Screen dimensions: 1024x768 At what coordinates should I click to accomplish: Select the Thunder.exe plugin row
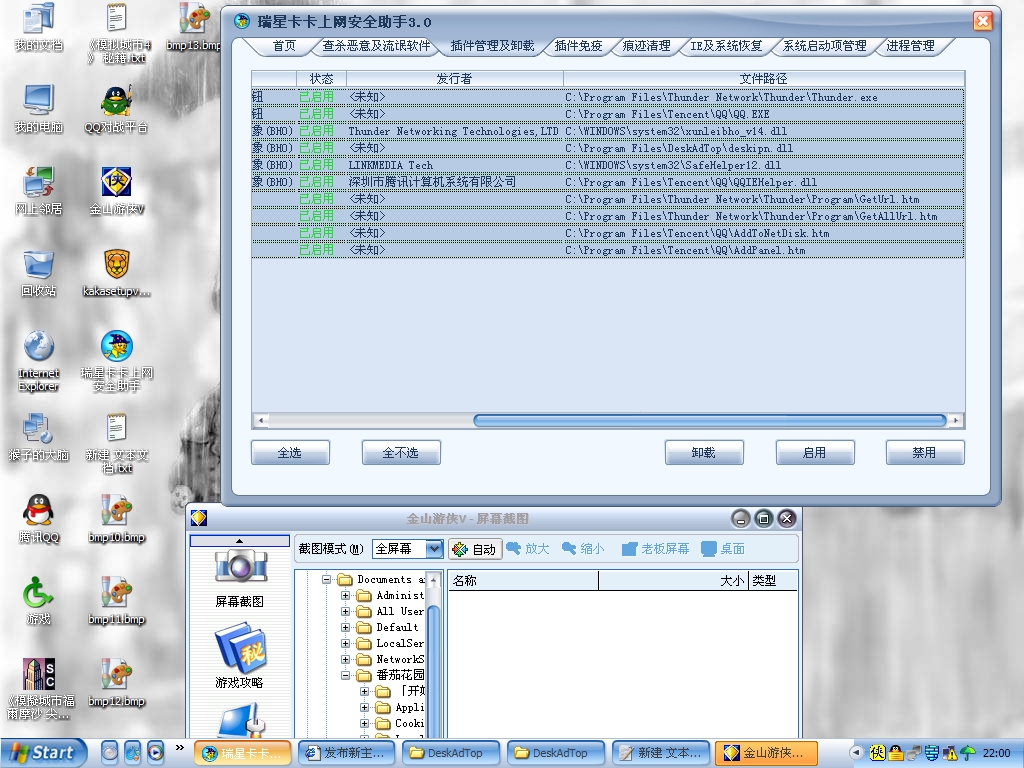[607, 97]
